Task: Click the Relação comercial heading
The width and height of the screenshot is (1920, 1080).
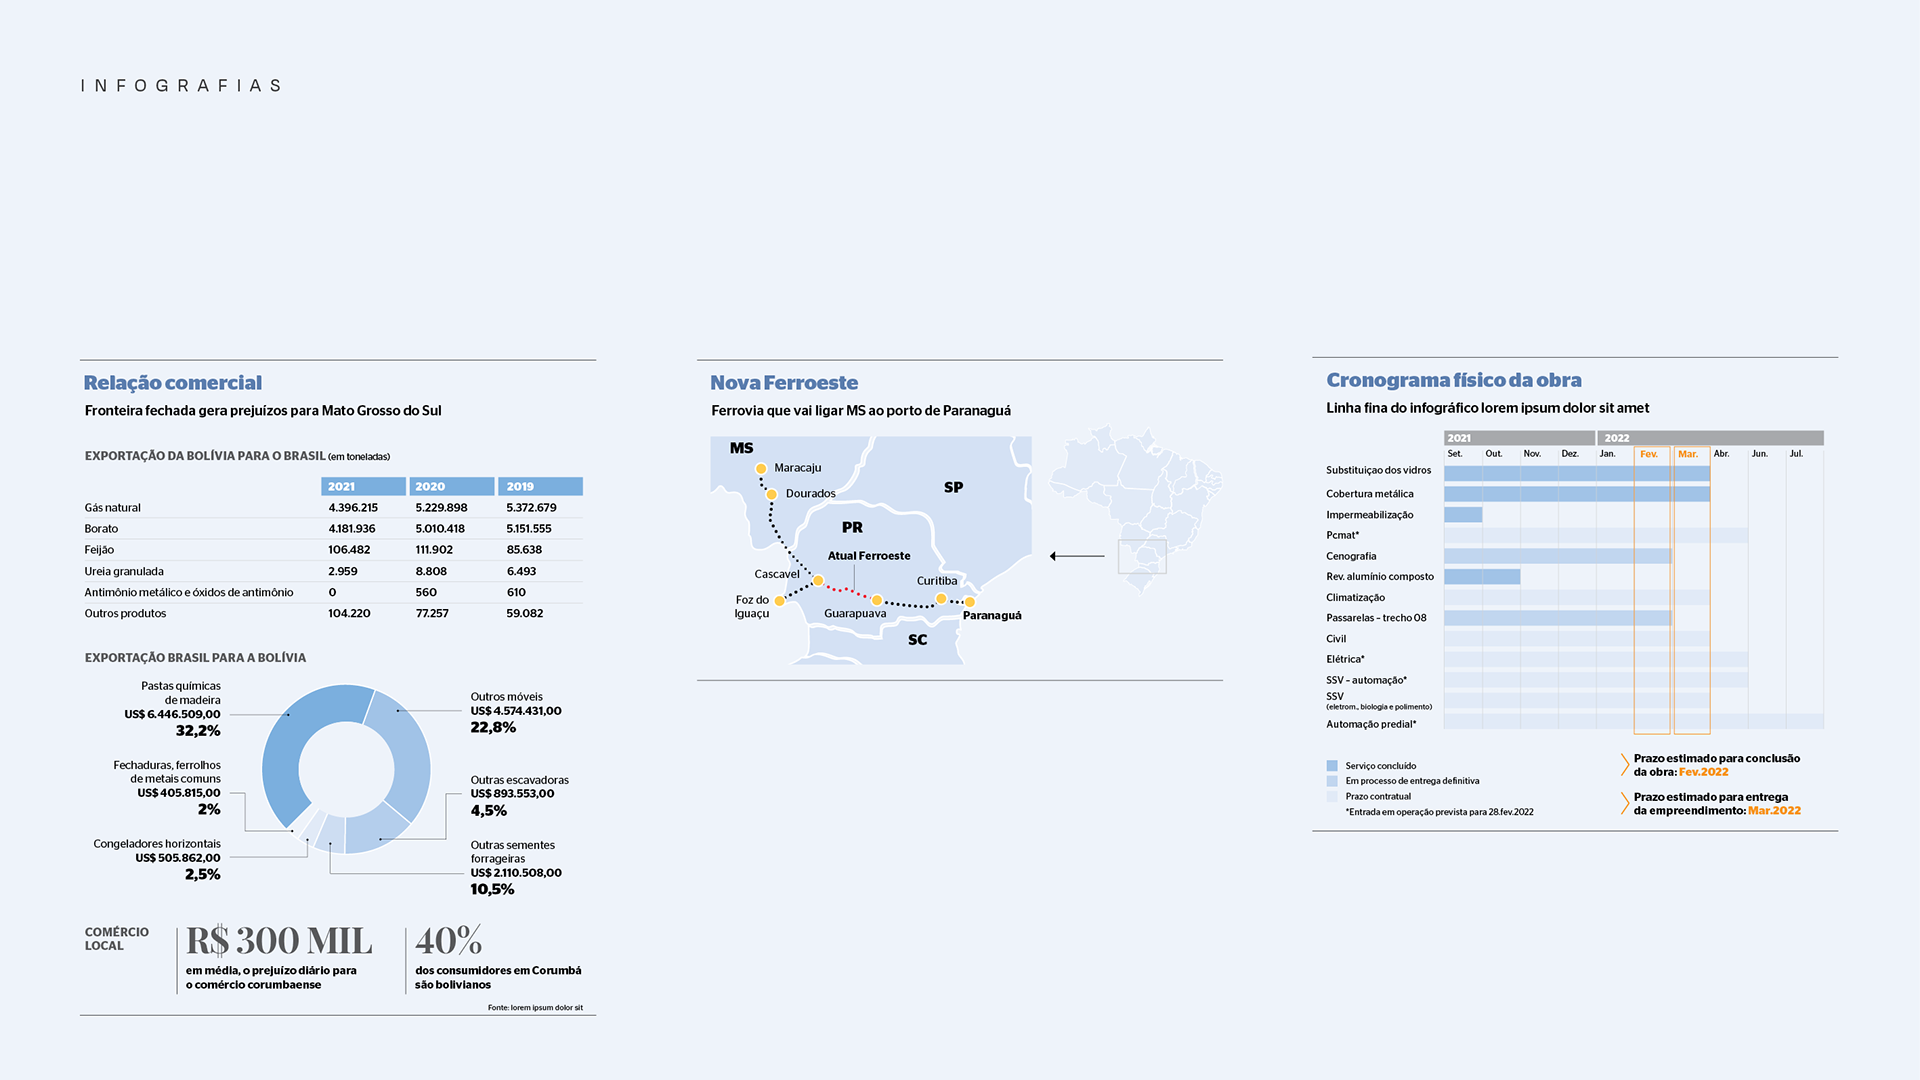Action: (x=173, y=383)
